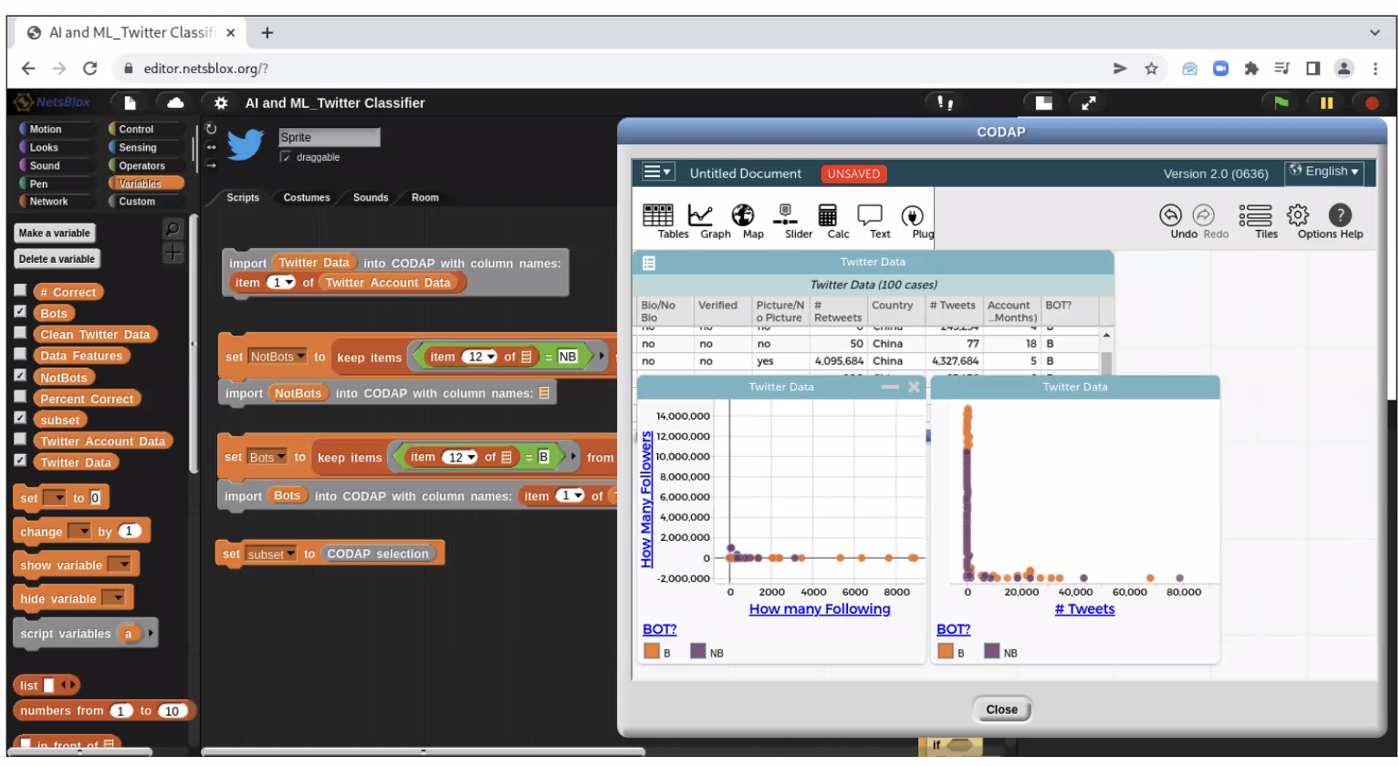Uncheck the sprite draggable checkbox
The height and width of the screenshot is (766, 1398).
tap(286, 157)
